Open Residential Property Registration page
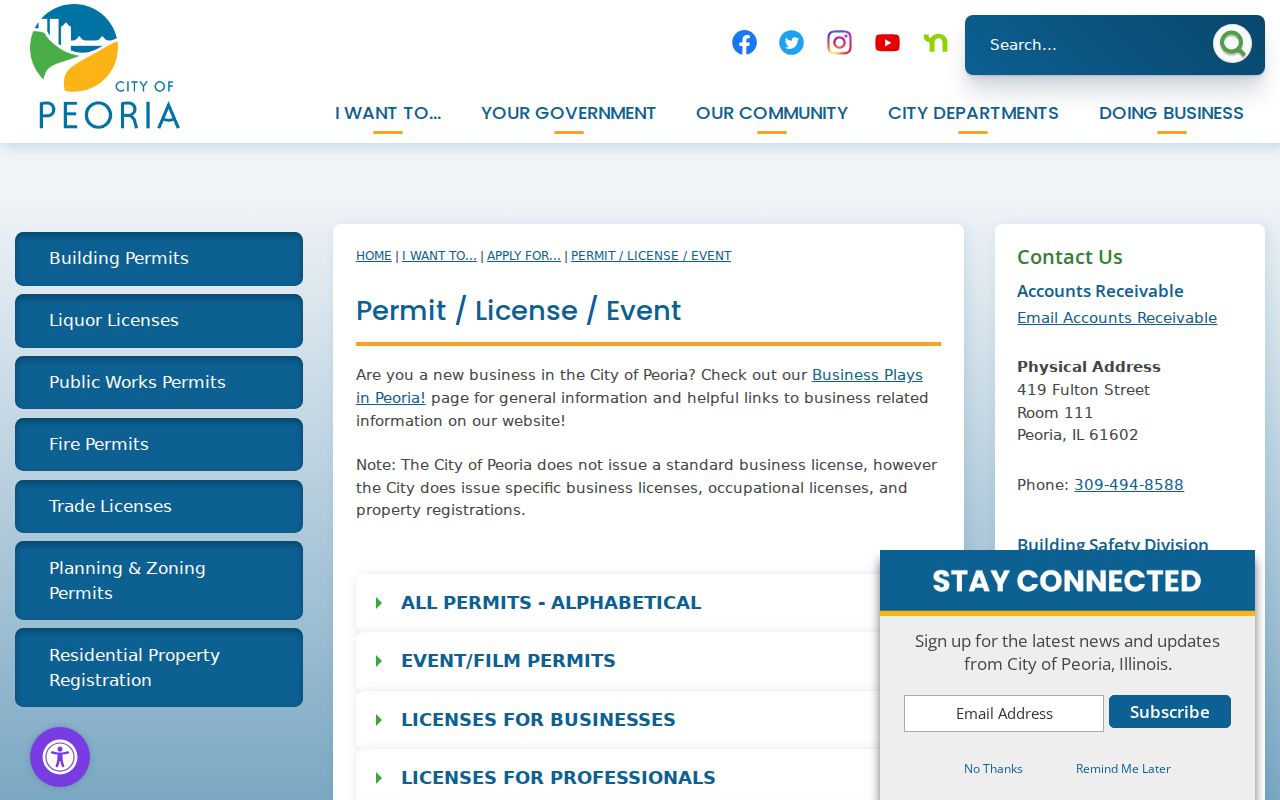The width and height of the screenshot is (1280, 800). click(159, 667)
